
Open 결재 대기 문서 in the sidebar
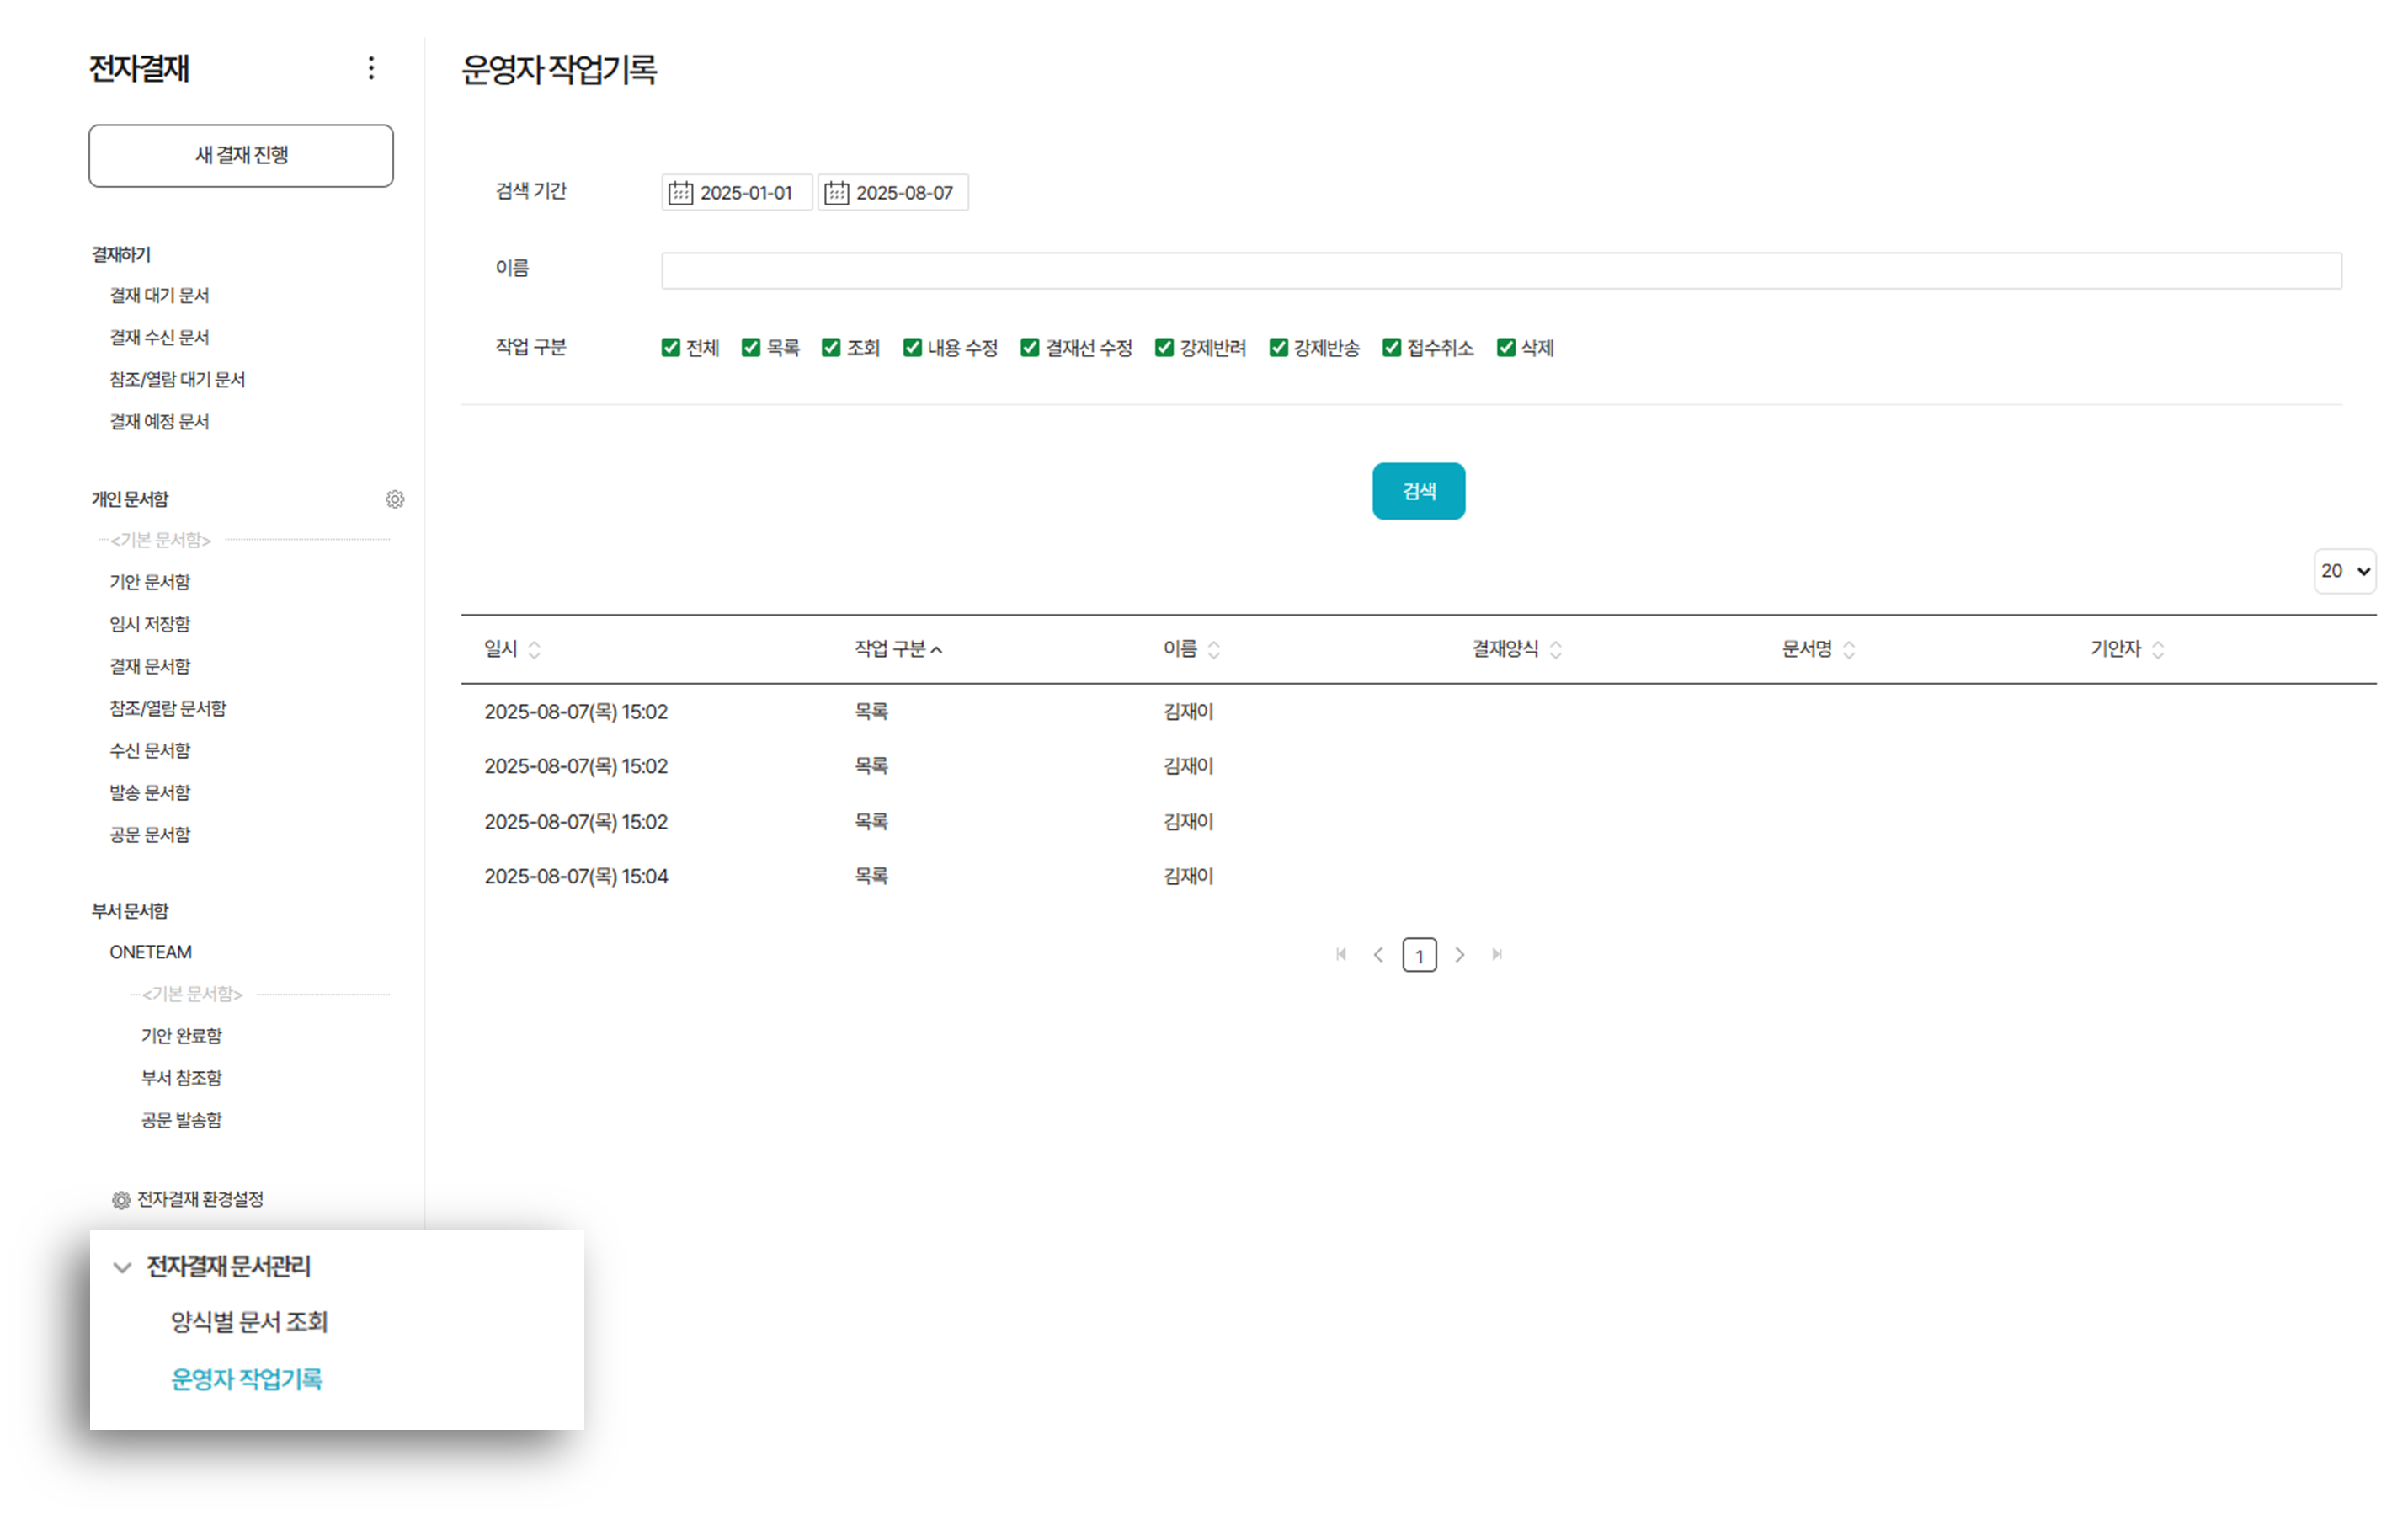point(159,296)
